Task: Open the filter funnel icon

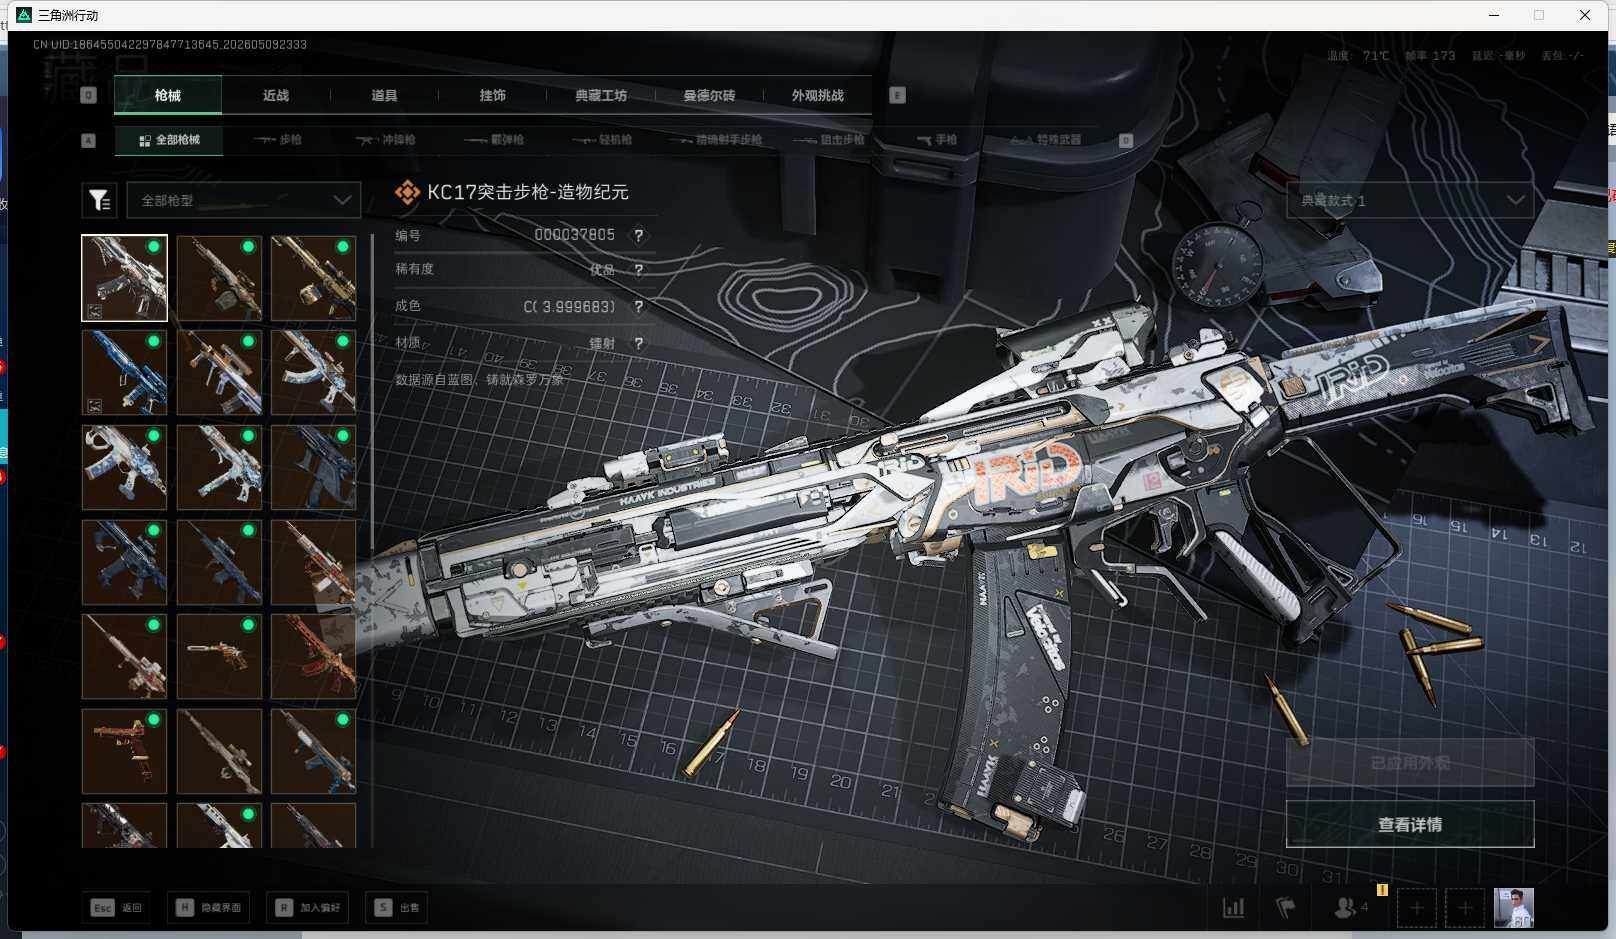Action: point(100,200)
